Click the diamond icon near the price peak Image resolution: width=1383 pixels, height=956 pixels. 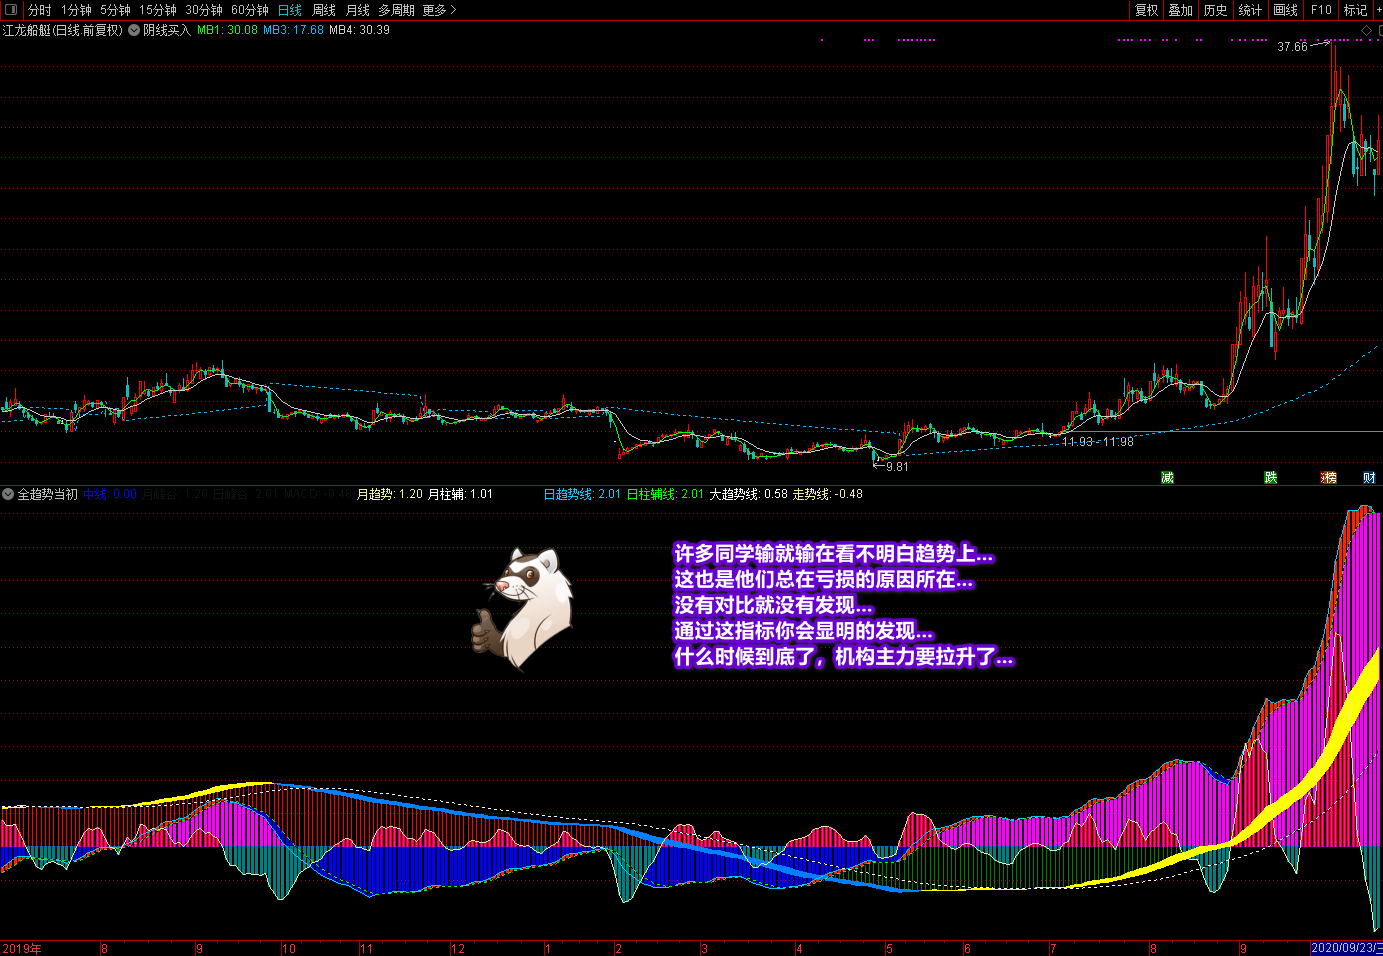point(1366,31)
